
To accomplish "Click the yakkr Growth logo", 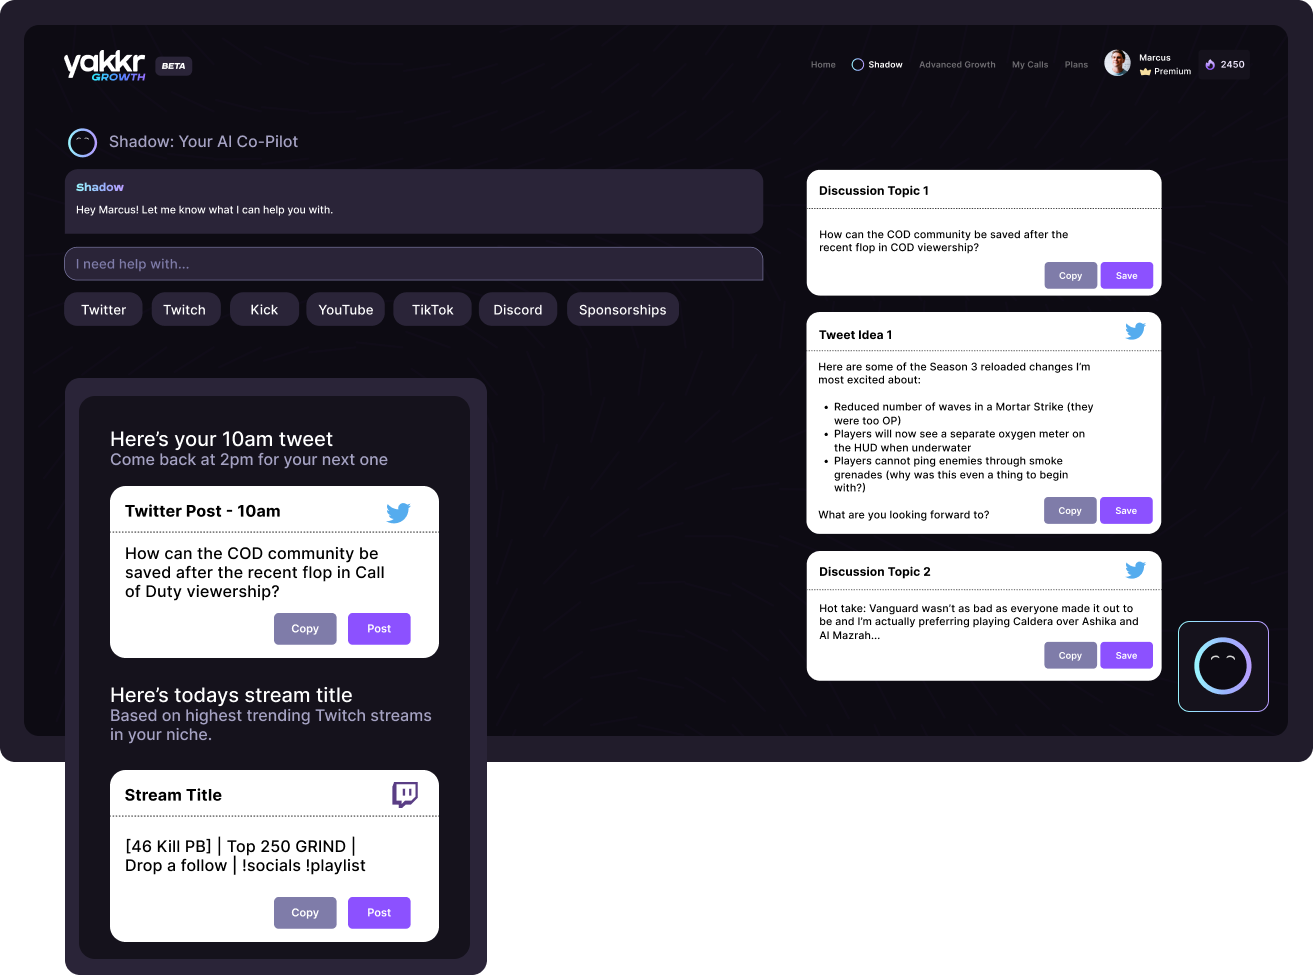I will 105,66.
